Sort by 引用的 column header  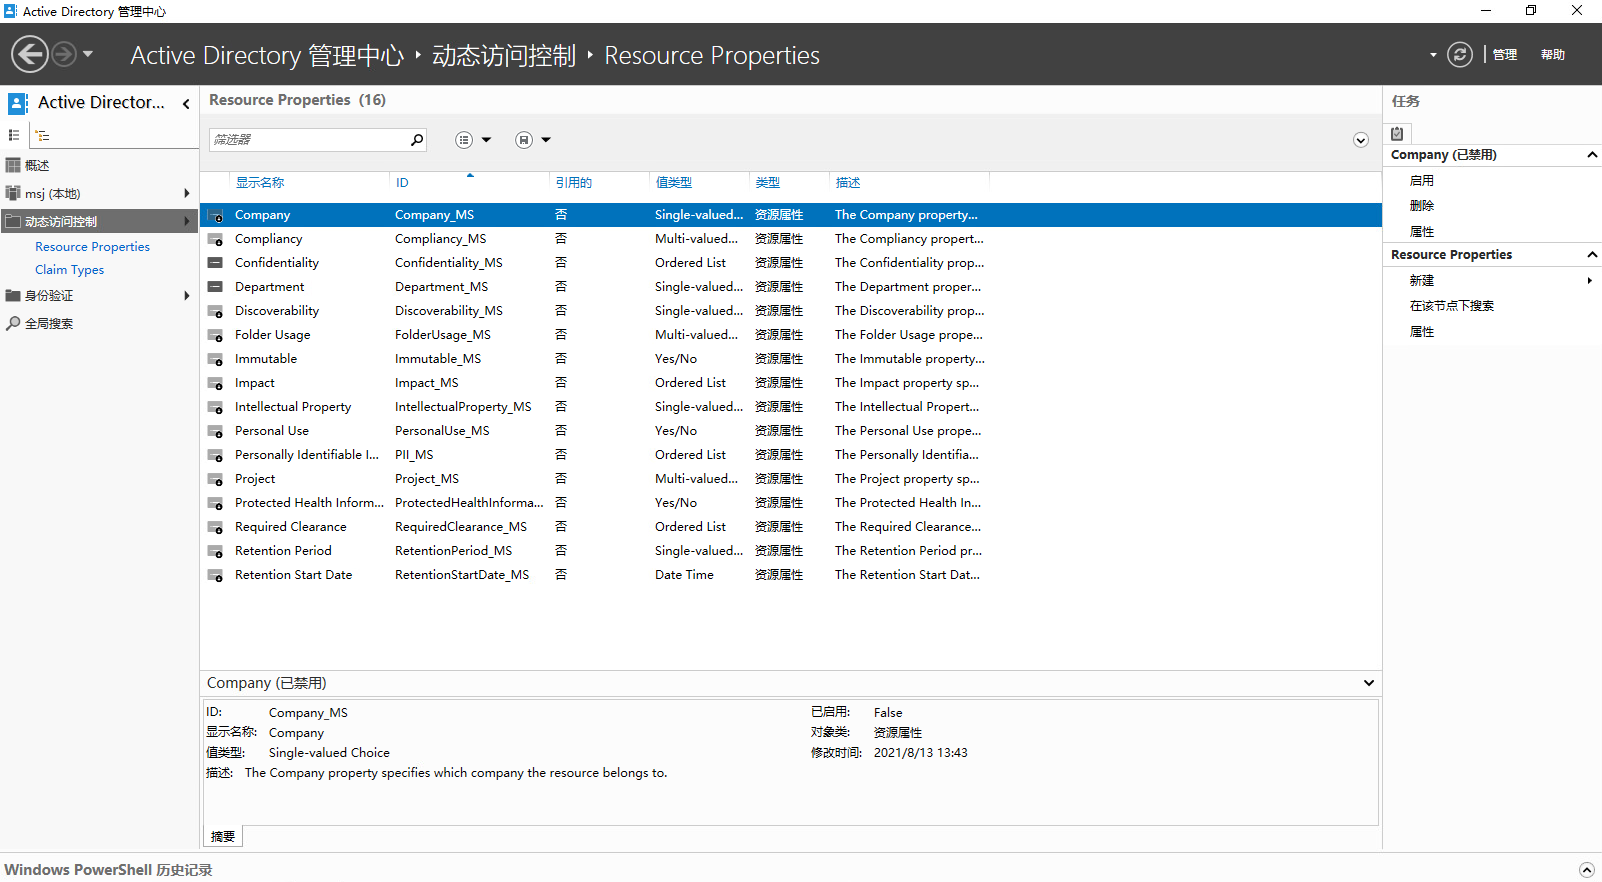pos(574,183)
